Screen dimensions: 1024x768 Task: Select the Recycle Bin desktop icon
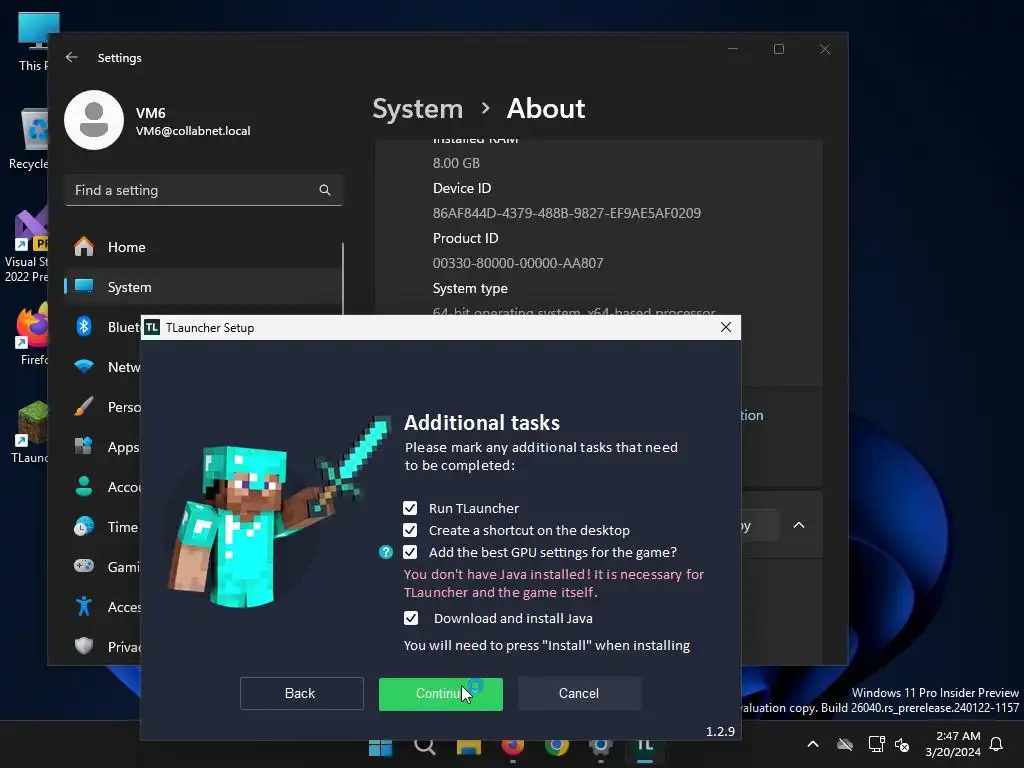pos(29,139)
